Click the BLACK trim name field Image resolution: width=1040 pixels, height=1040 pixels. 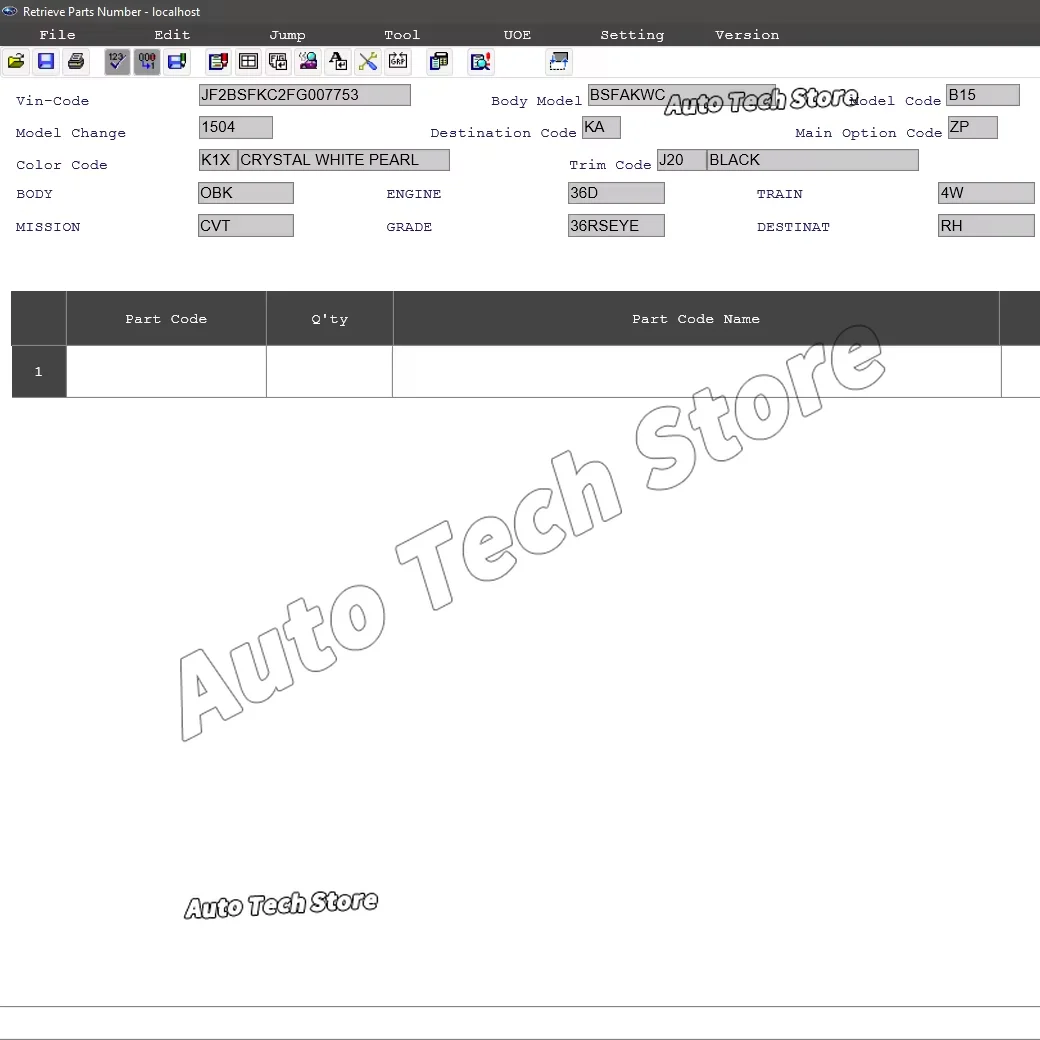pyautogui.click(x=812, y=160)
